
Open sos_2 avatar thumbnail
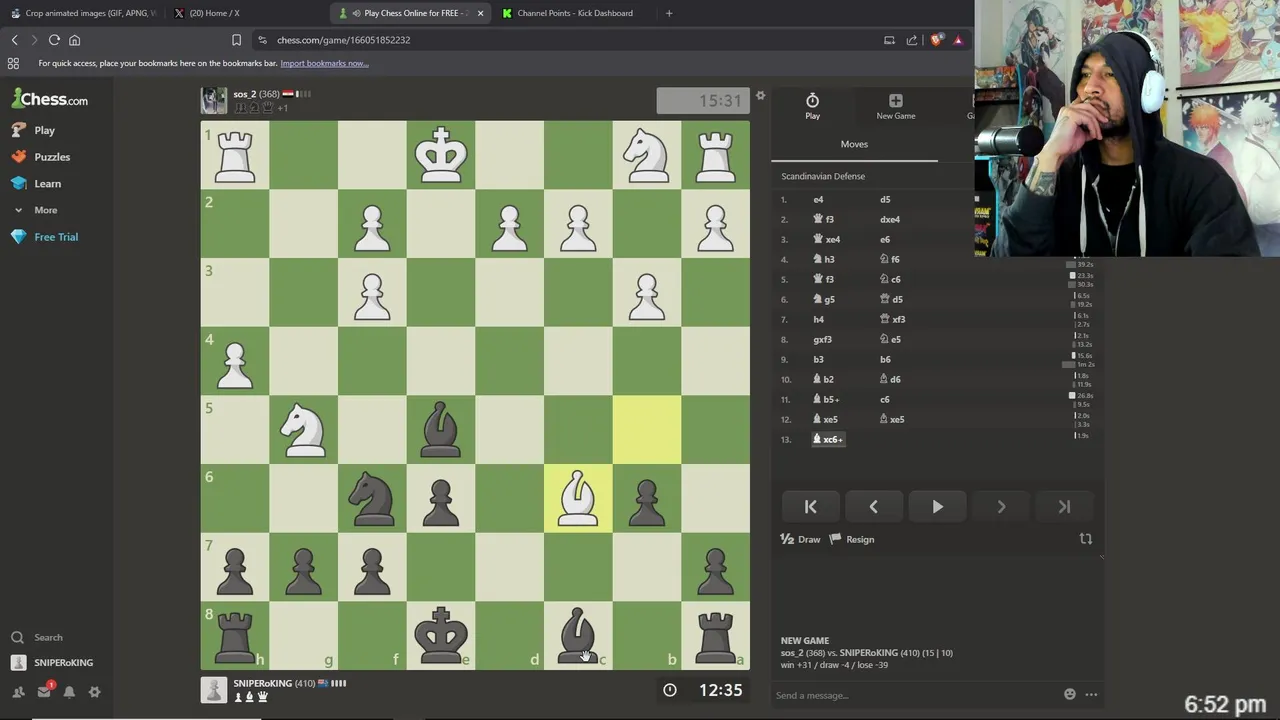214,101
